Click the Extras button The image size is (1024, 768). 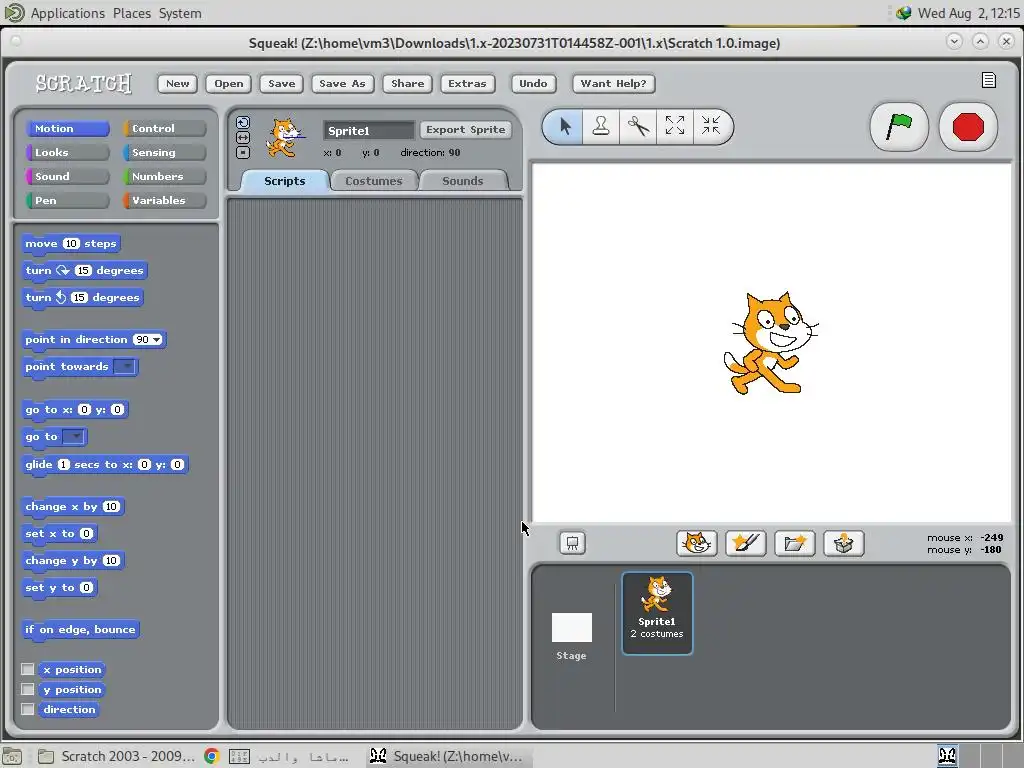coord(467,84)
